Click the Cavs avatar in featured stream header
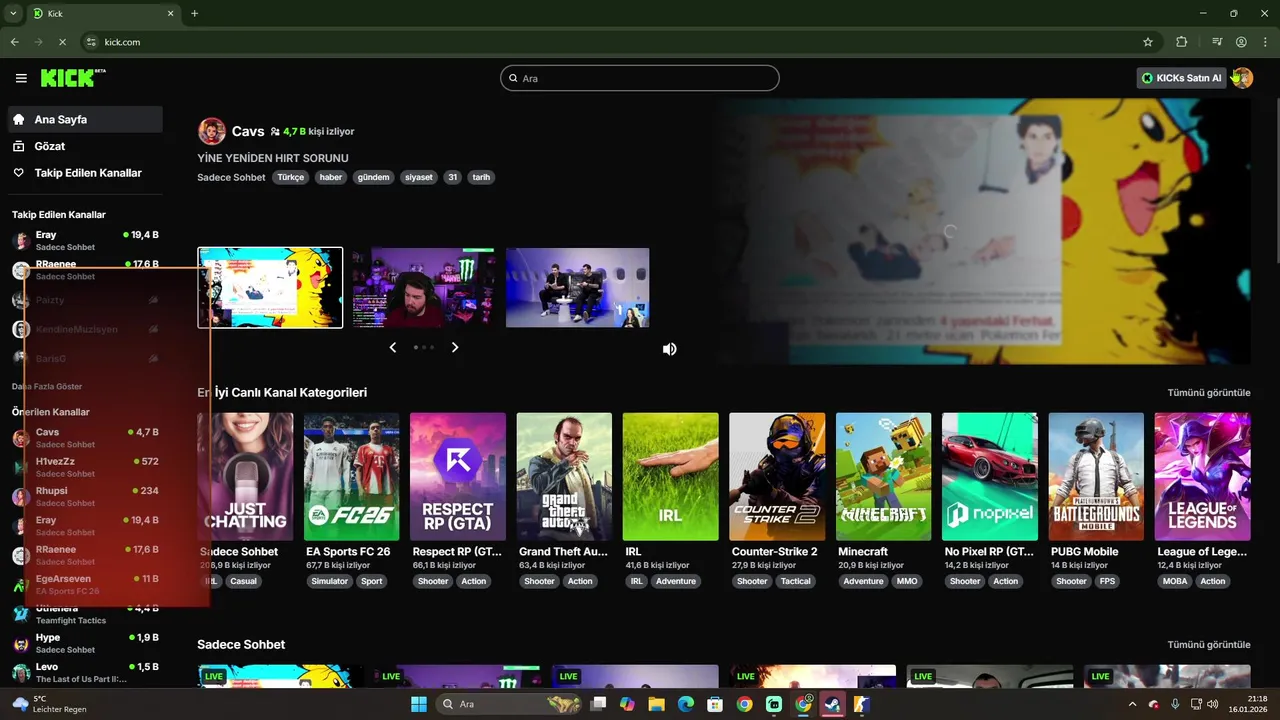The height and width of the screenshot is (720, 1280). (x=212, y=131)
